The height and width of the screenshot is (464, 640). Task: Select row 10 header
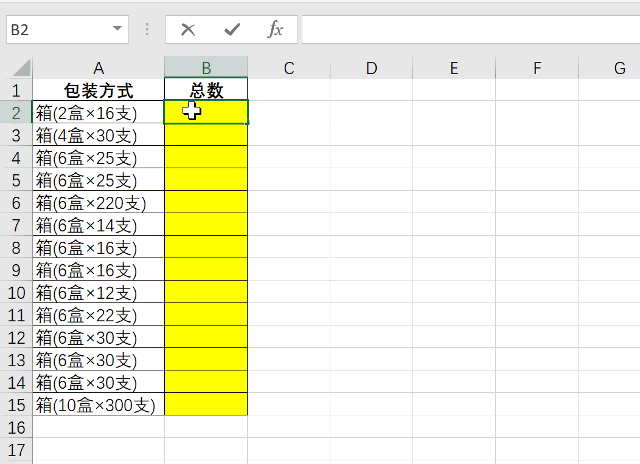click(x=16, y=292)
